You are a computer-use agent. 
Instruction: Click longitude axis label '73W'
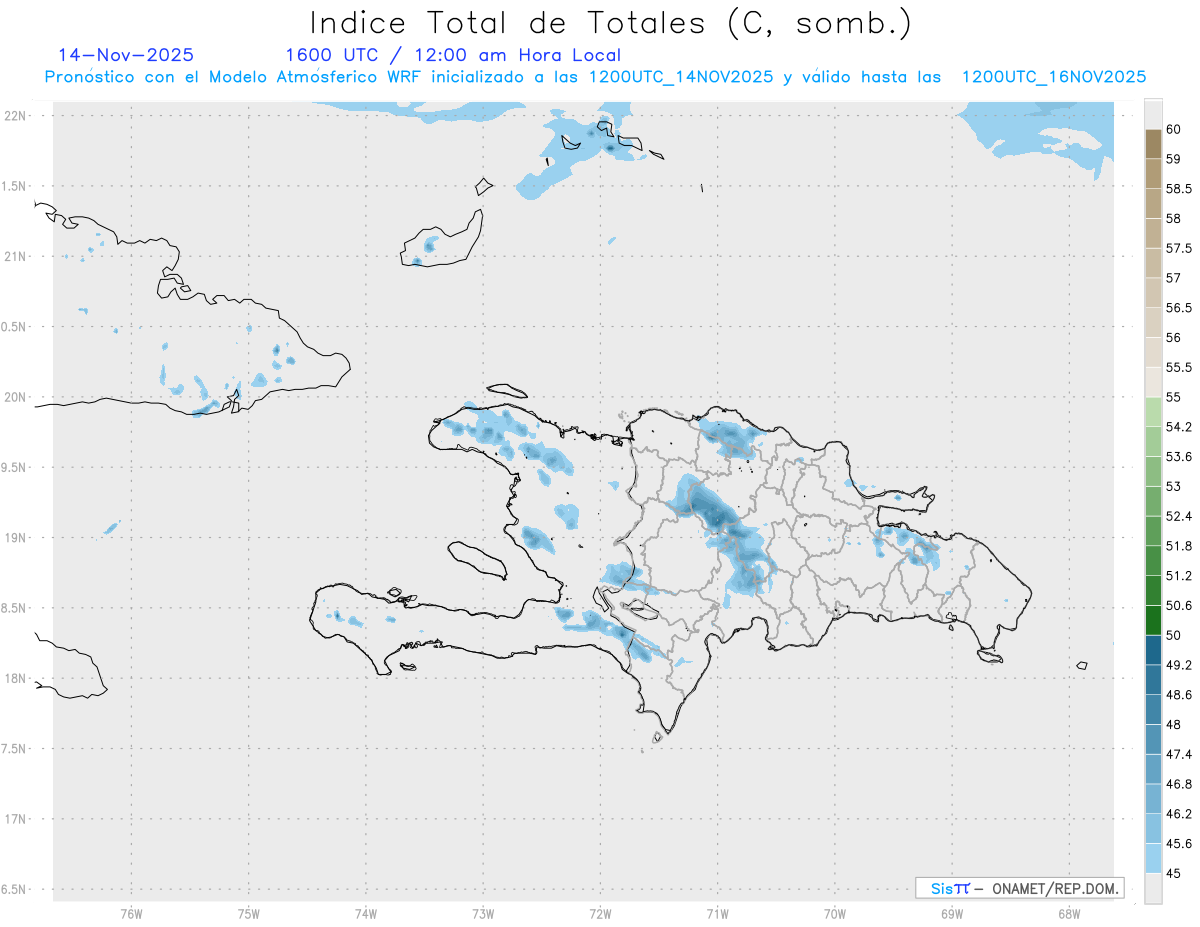(x=483, y=914)
